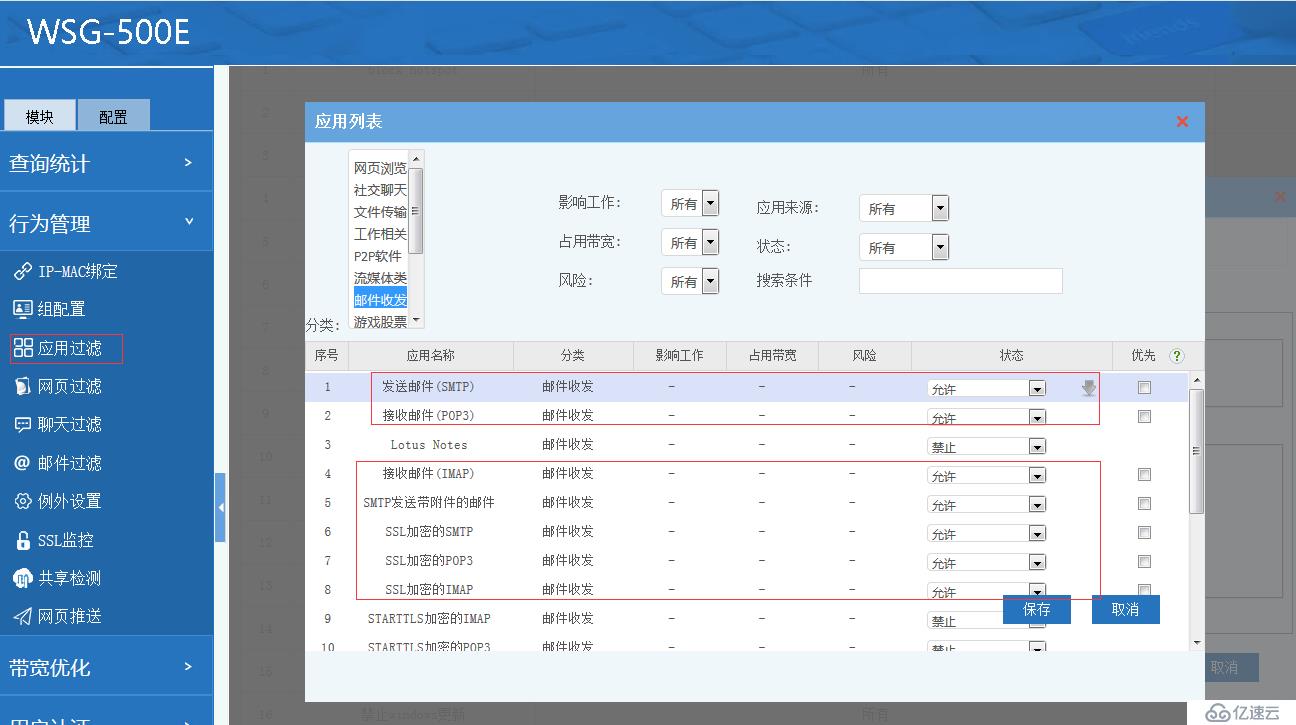The height and width of the screenshot is (725, 1296).
Task: Click the SSL加密的IMAP row name
Action: (x=428, y=590)
